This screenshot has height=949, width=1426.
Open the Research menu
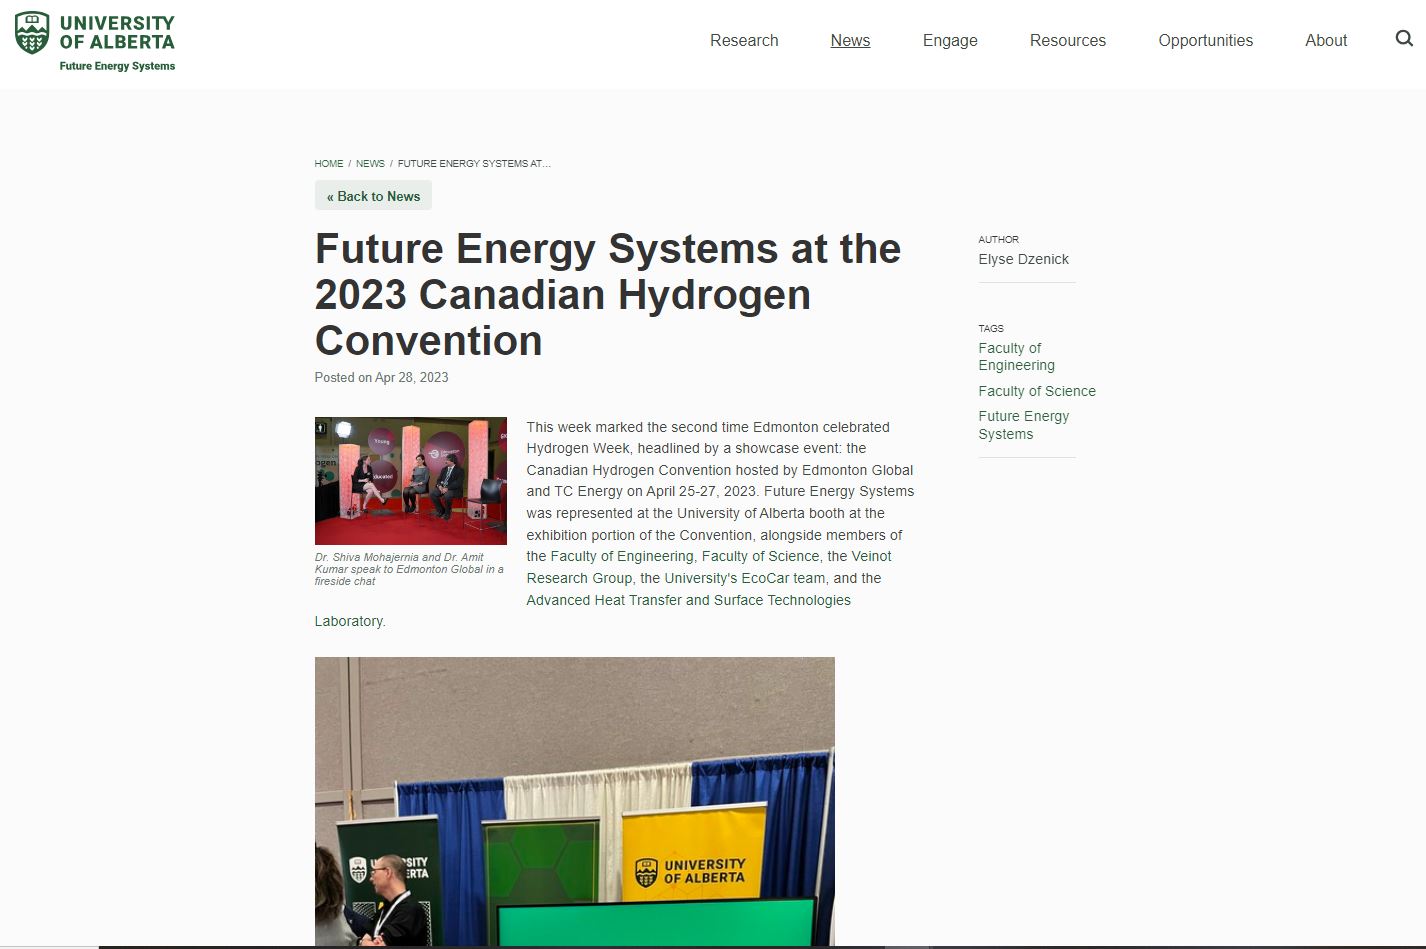click(x=743, y=40)
